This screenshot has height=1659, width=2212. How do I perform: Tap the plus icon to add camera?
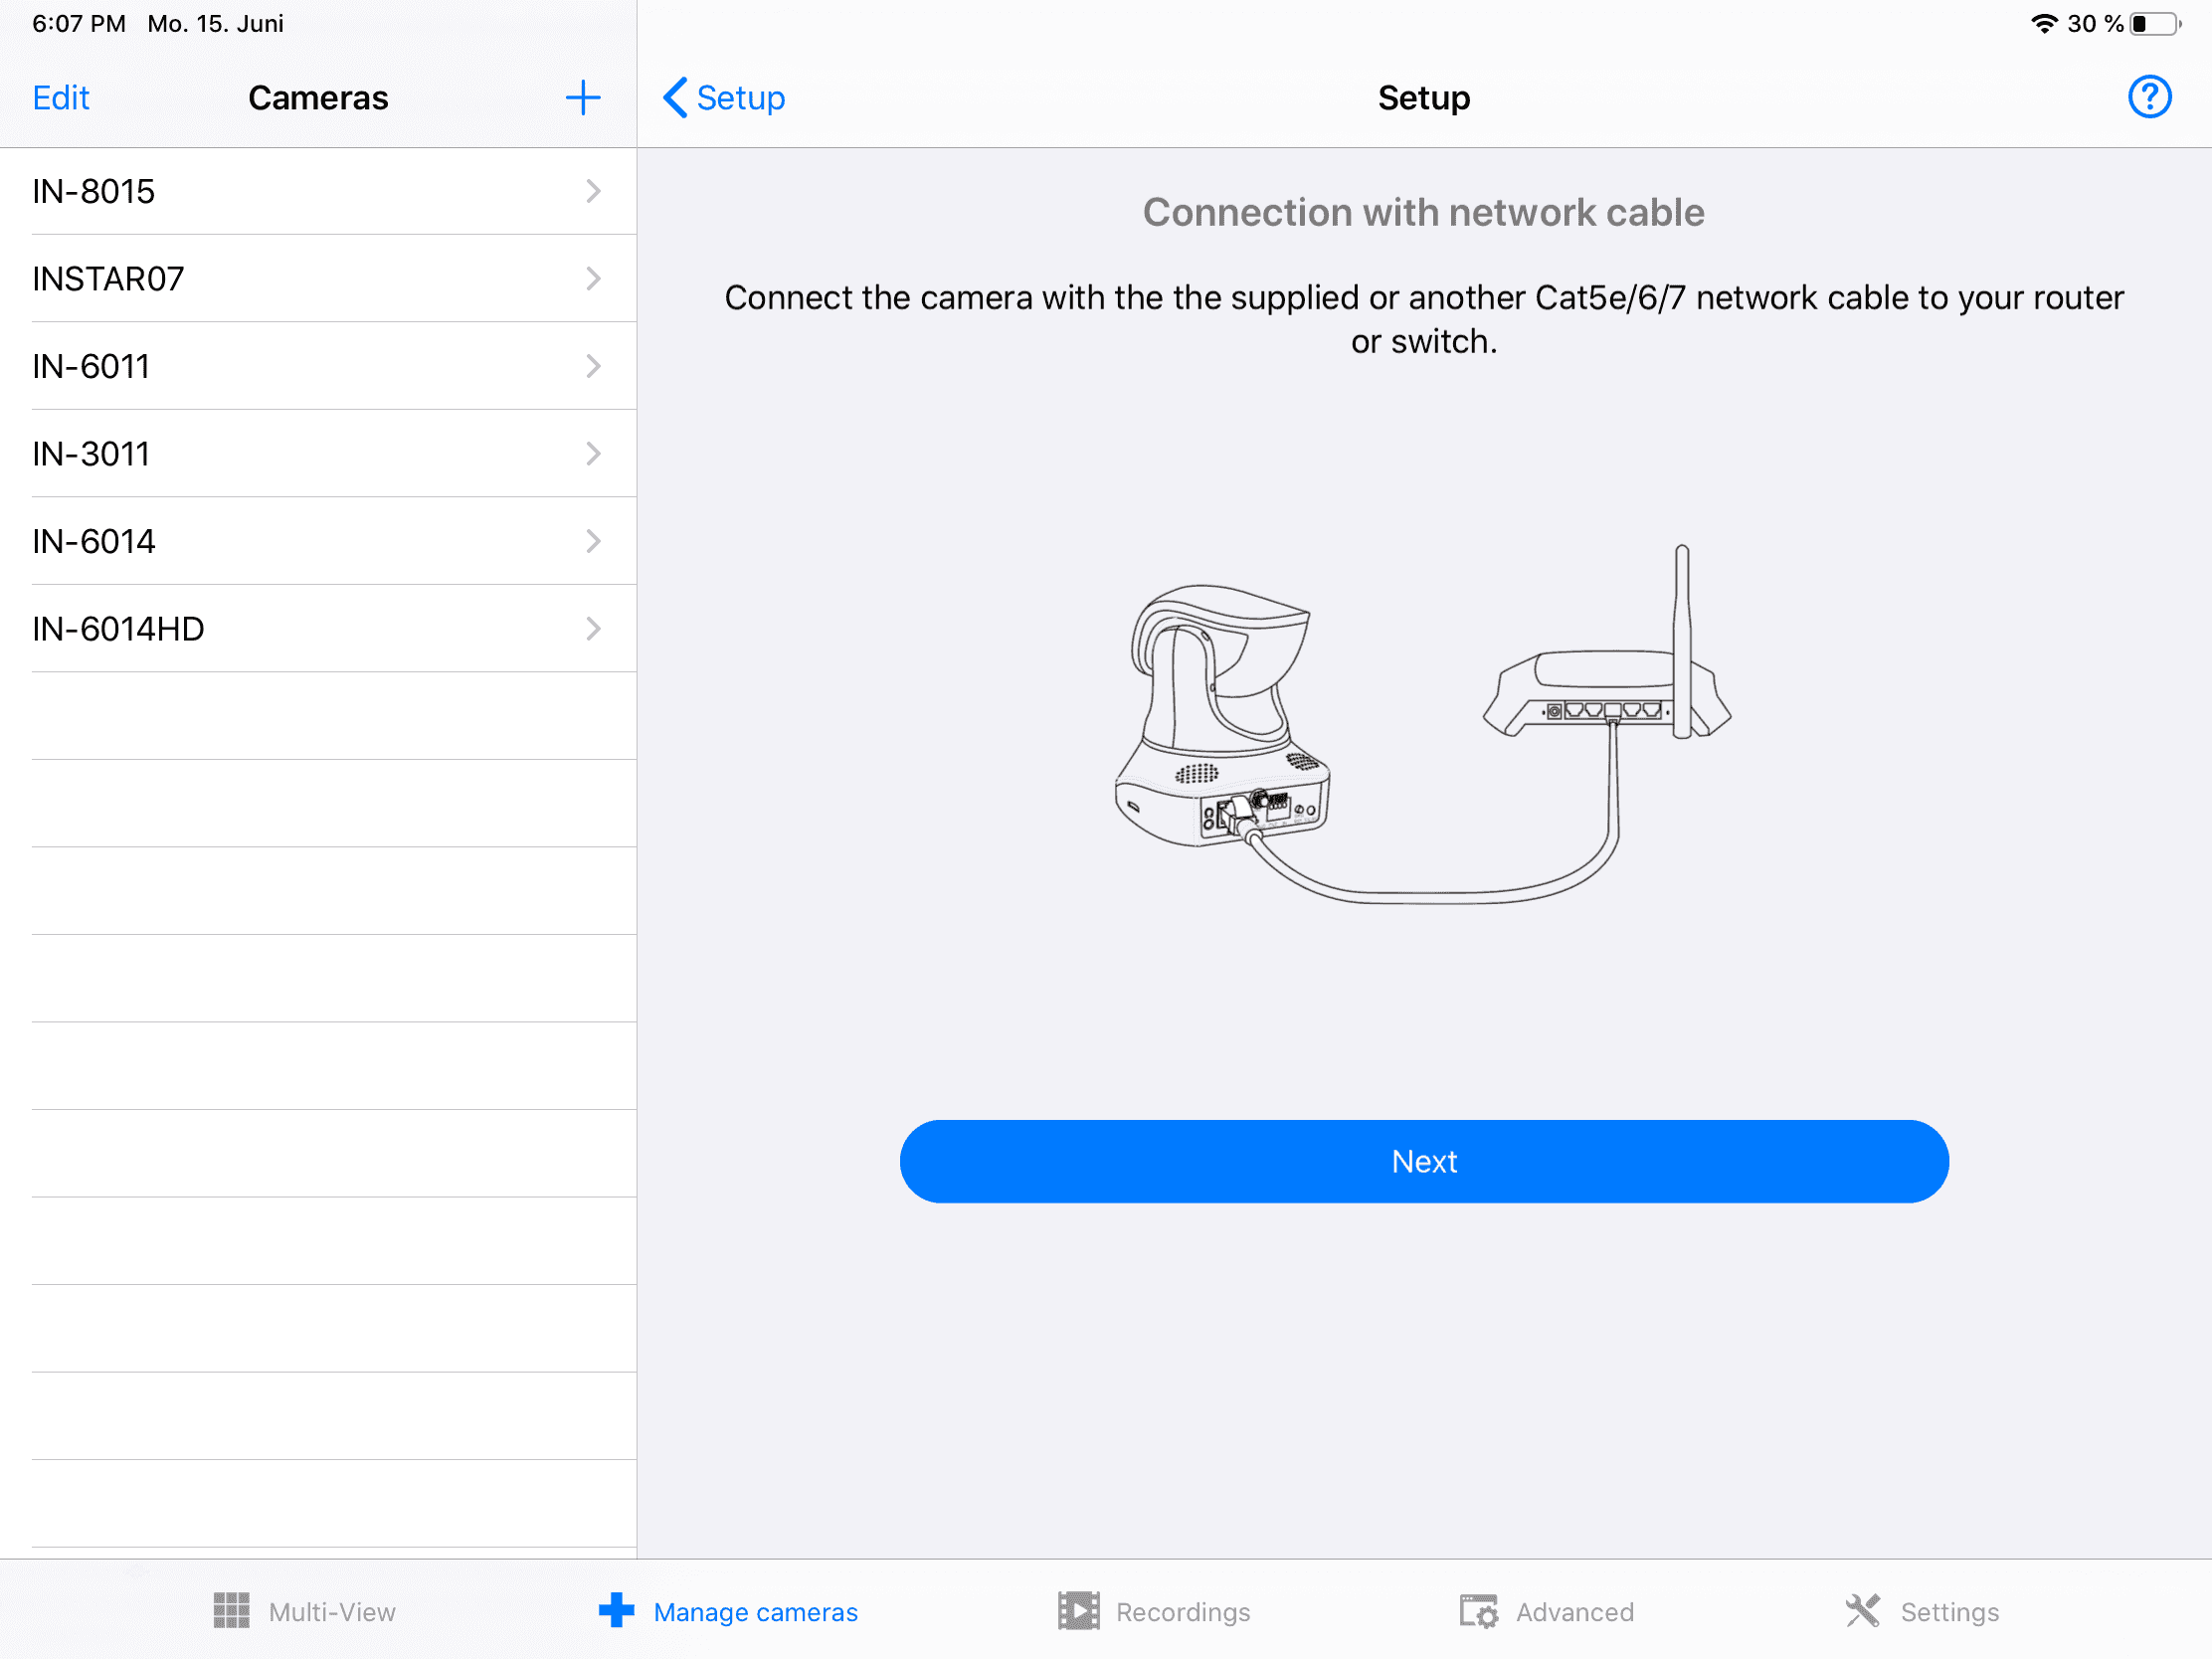tap(582, 98)
